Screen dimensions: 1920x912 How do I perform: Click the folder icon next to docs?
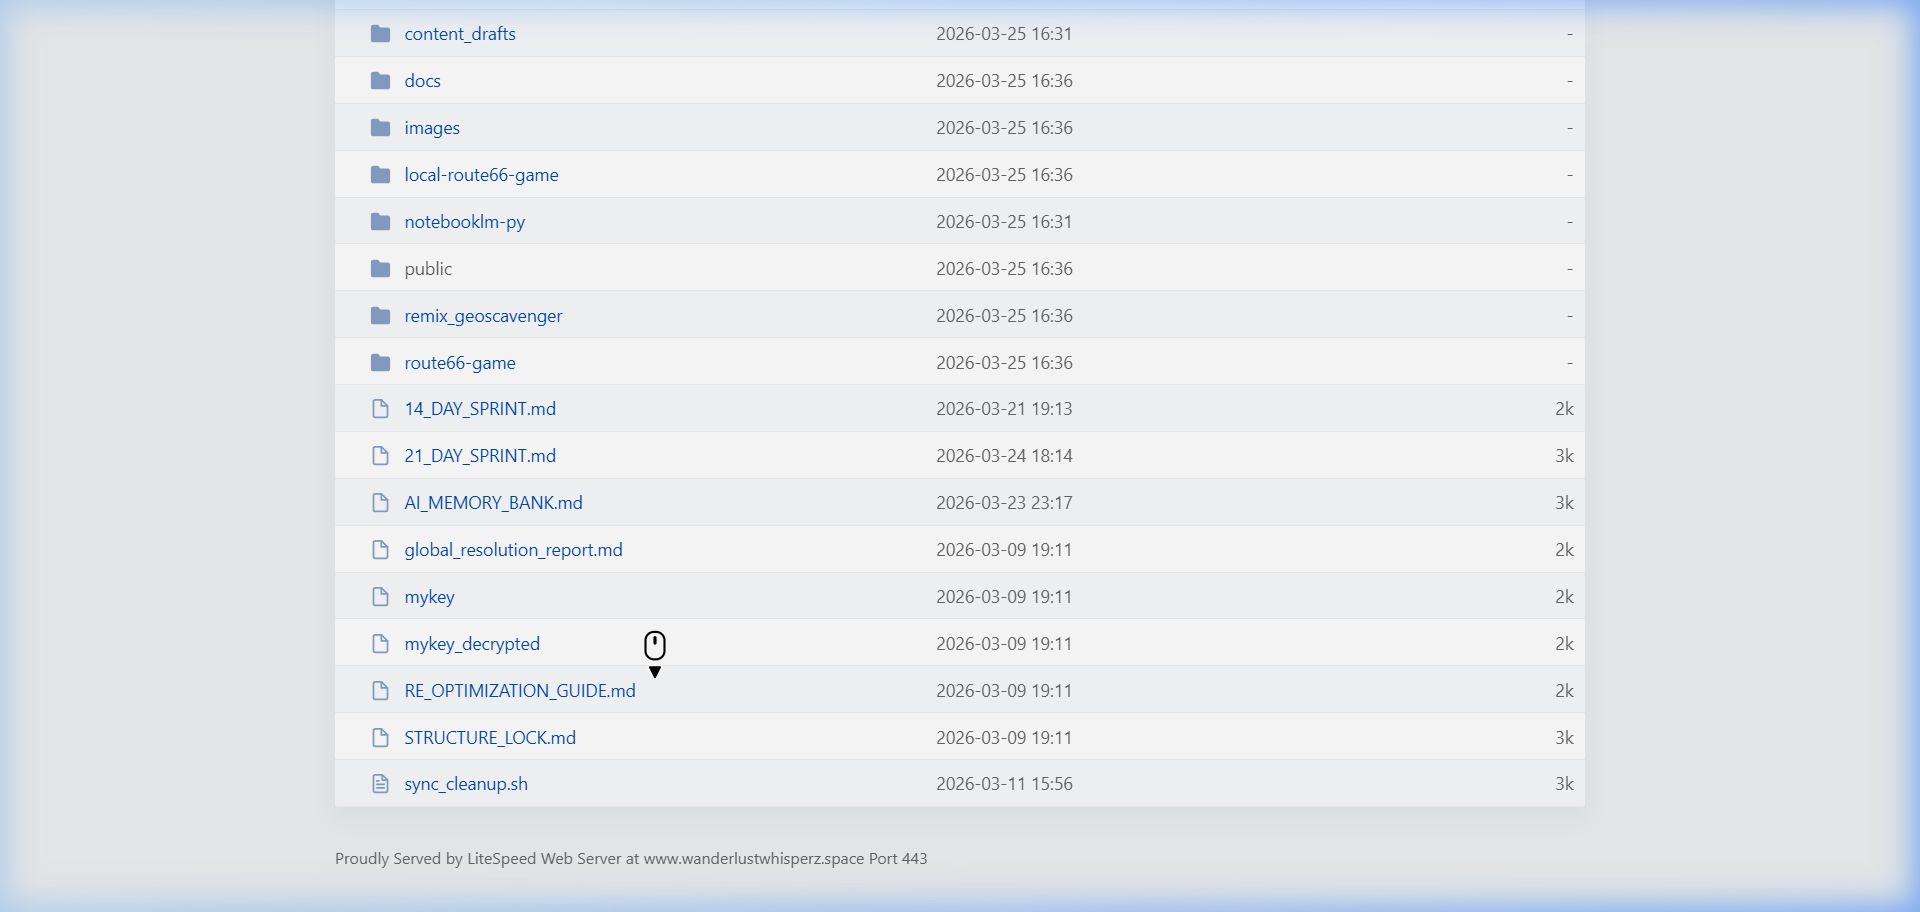point(380,81)
